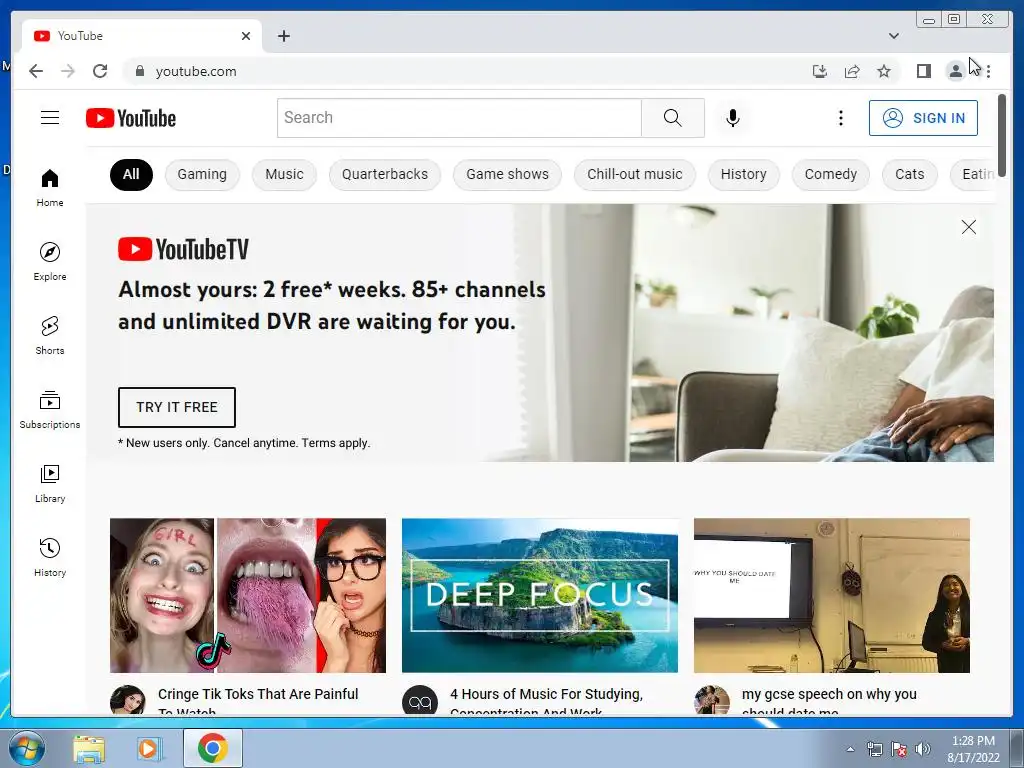The height and width of the screenshot is (768, 1024).
Task: Reload the page with refresh icon
Action: coord(100,71)
